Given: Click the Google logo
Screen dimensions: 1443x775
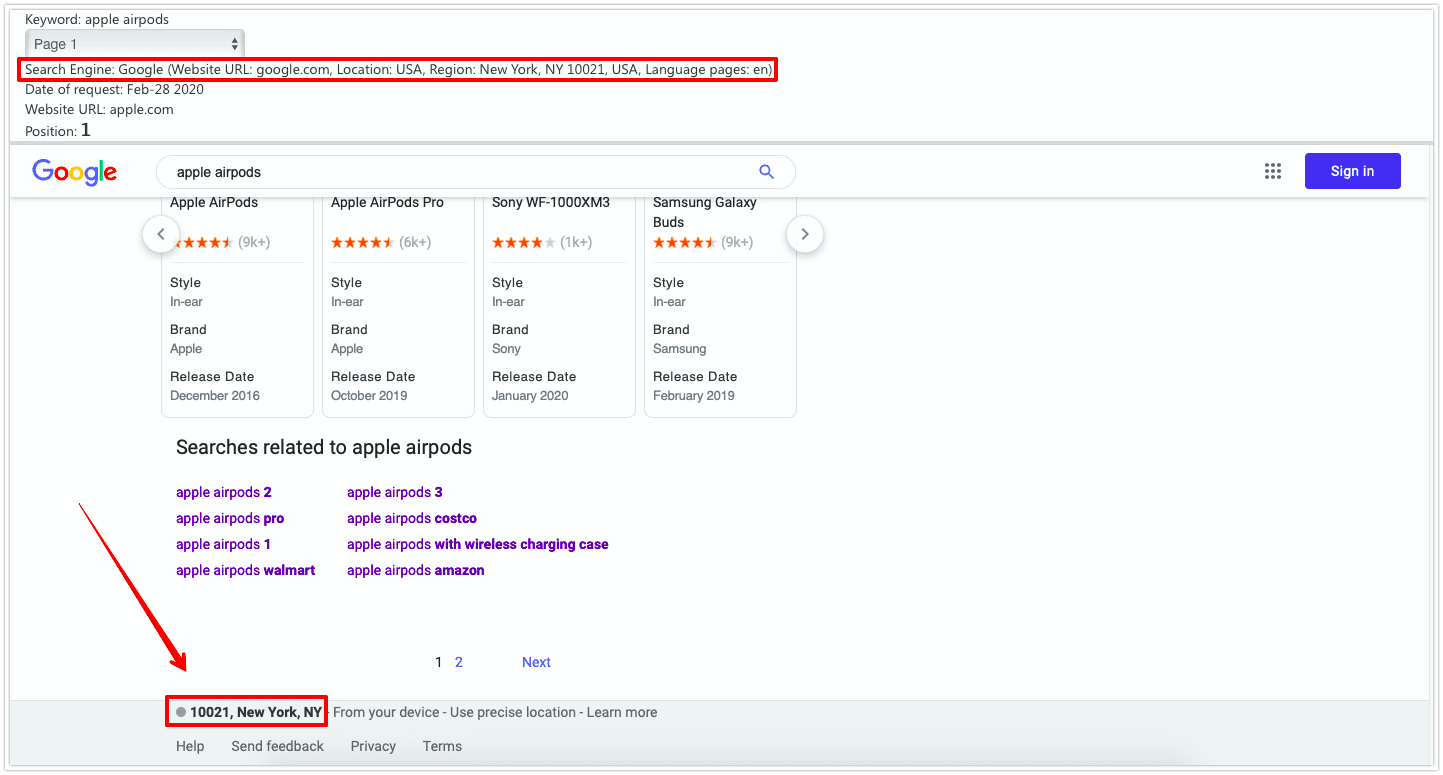Looking at the screenshot, I should pyautogui.click(x=75, y=172).
